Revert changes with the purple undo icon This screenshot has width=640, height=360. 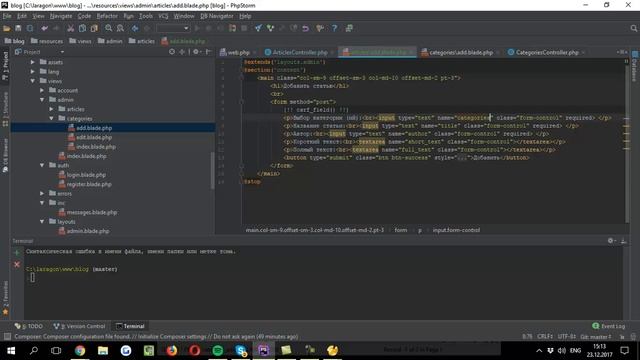305,28
